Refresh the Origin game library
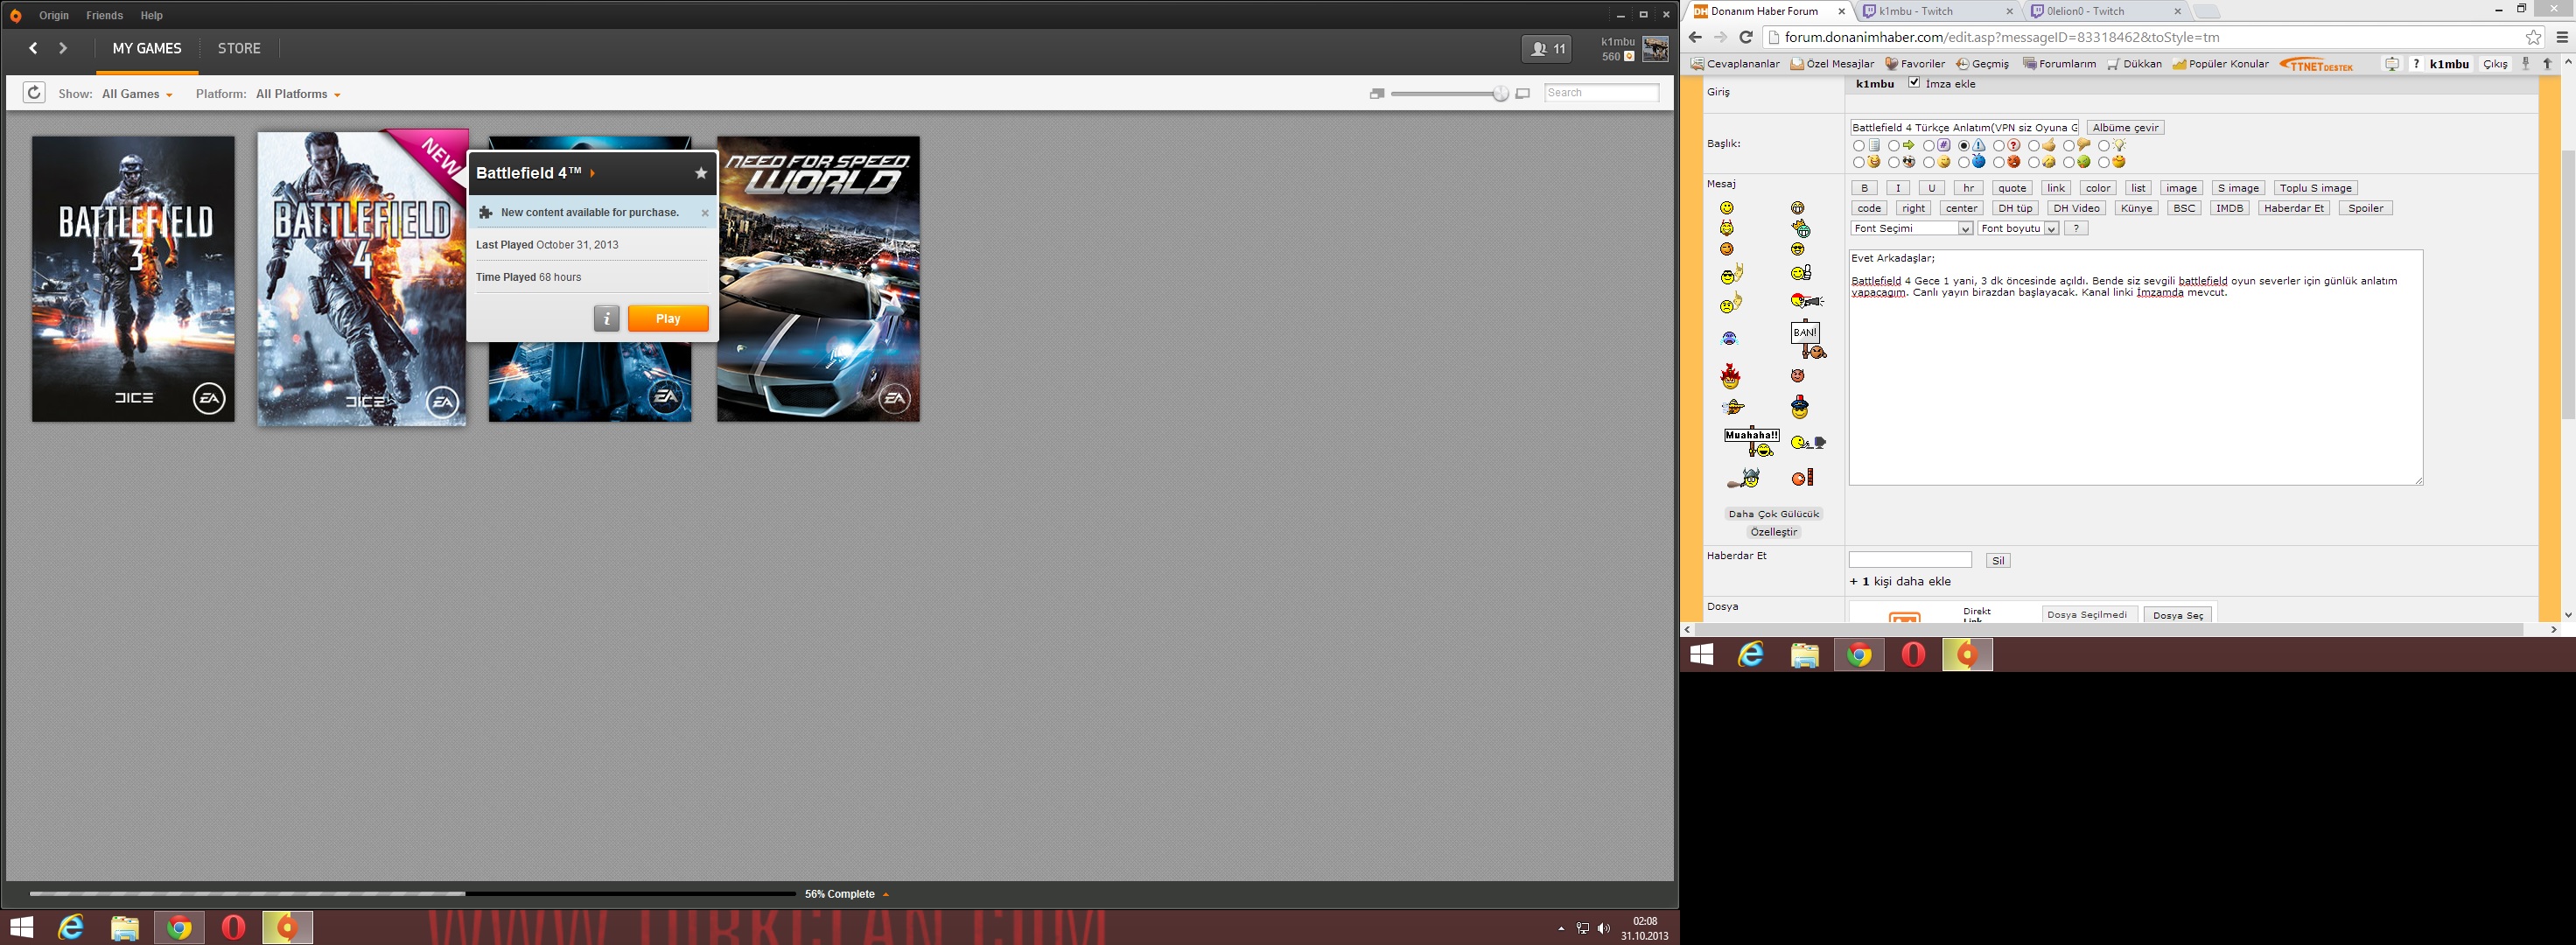The width and height of the screenshot is (2576, 945). click(x=34, y=93)
